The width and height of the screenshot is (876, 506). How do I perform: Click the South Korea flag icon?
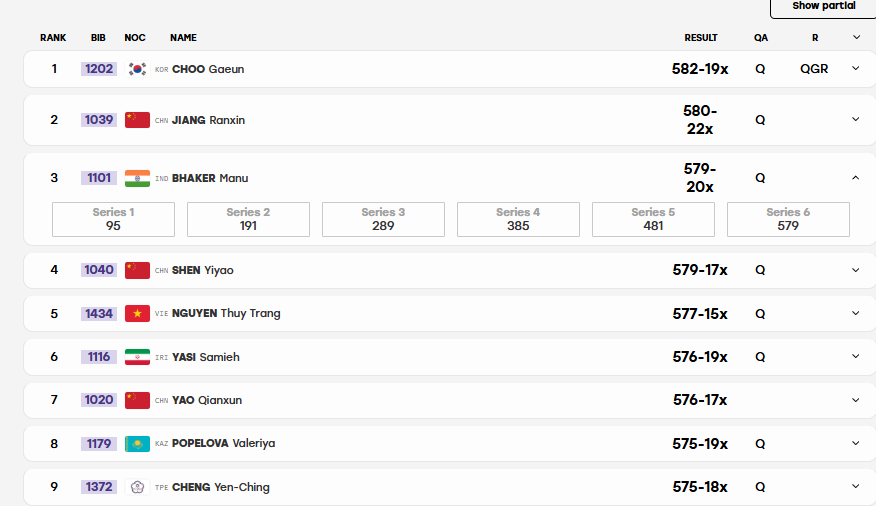(137, 69)
